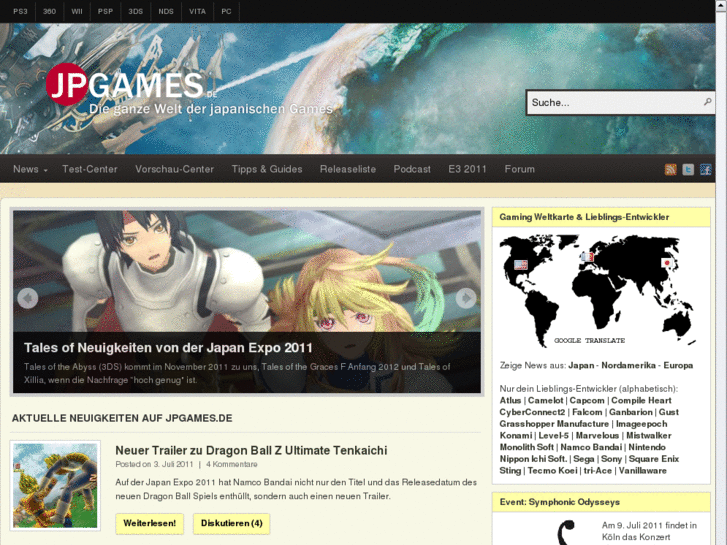Open the Dragon Ball article thumbnail
Viewport: 727px width, 545px height.
pyautogui.click(x=55, y=486)
